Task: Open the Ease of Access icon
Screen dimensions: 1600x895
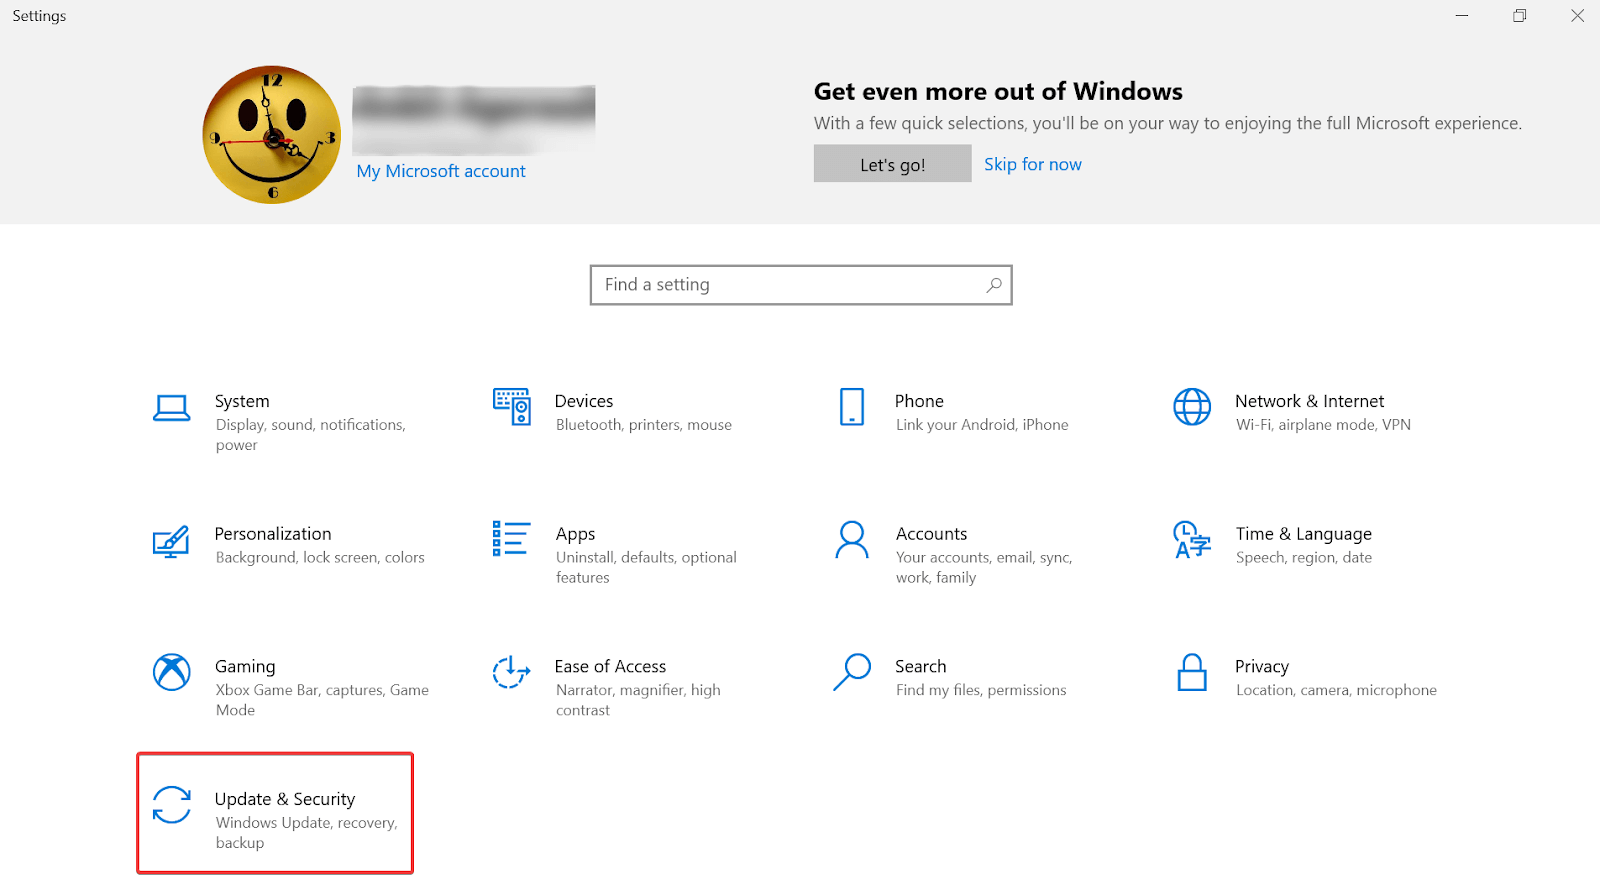Action: 511,672
